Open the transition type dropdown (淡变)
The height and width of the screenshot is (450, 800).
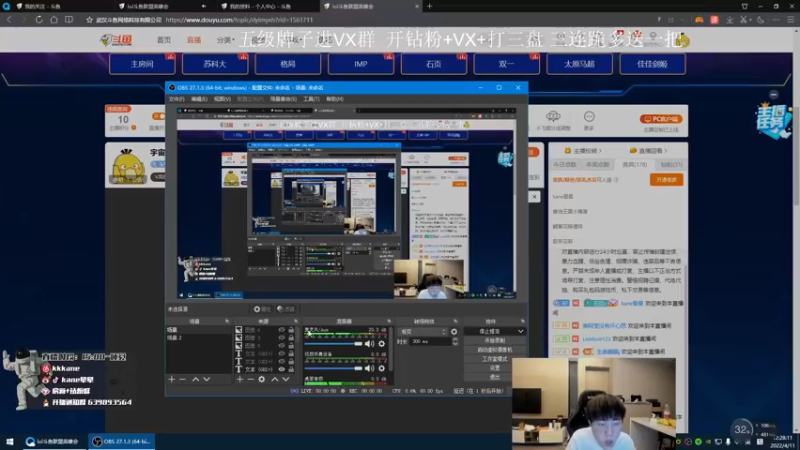[x=422, y=332]
